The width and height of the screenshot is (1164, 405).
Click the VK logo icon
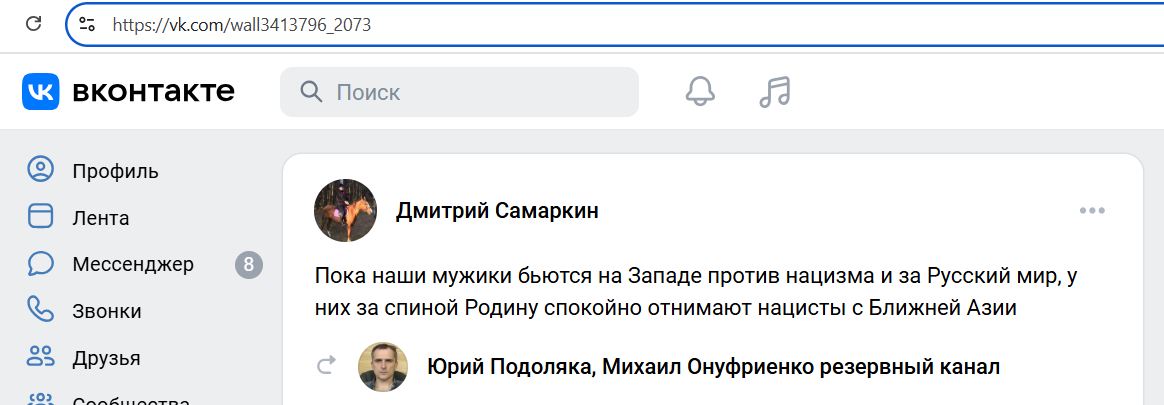tap(41, 92)
